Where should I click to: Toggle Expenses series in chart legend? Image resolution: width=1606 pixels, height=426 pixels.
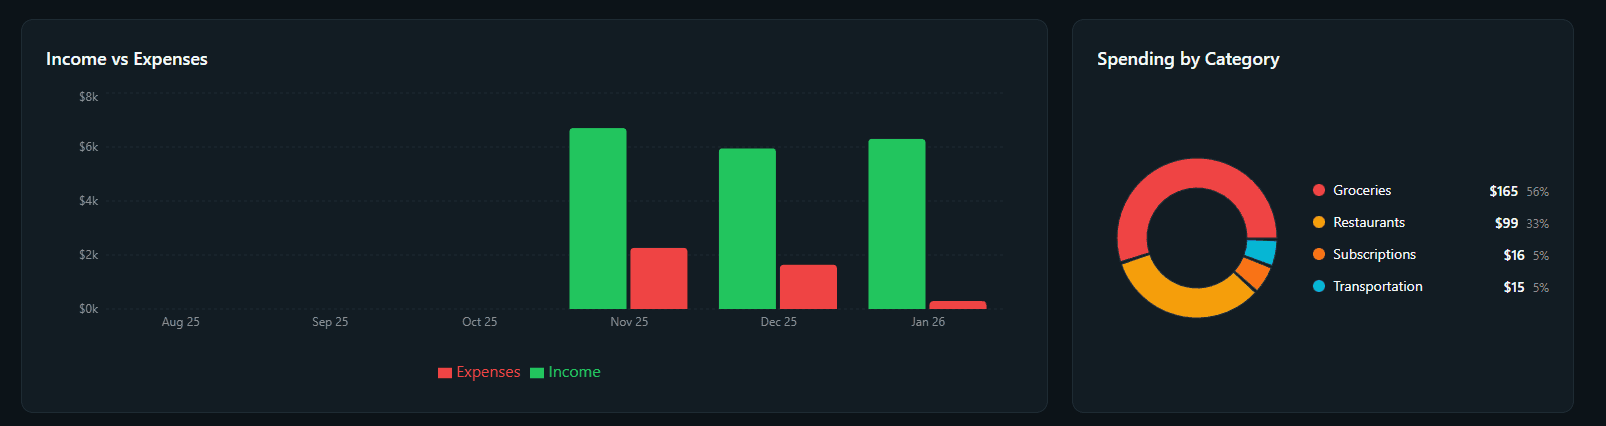click(479, 372)
